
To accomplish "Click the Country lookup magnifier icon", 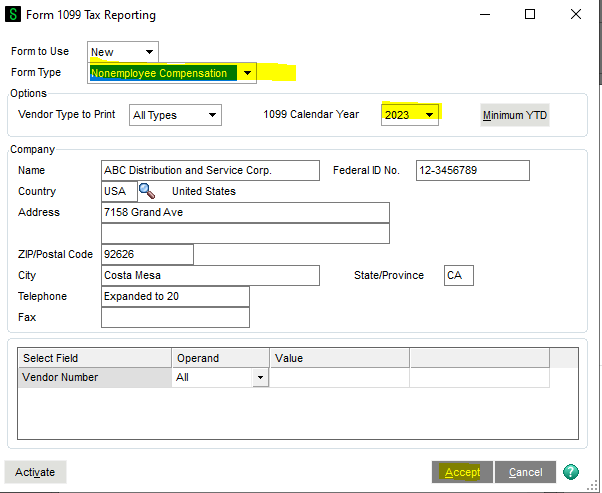I will pyautogui.click(x=147, y=191).
